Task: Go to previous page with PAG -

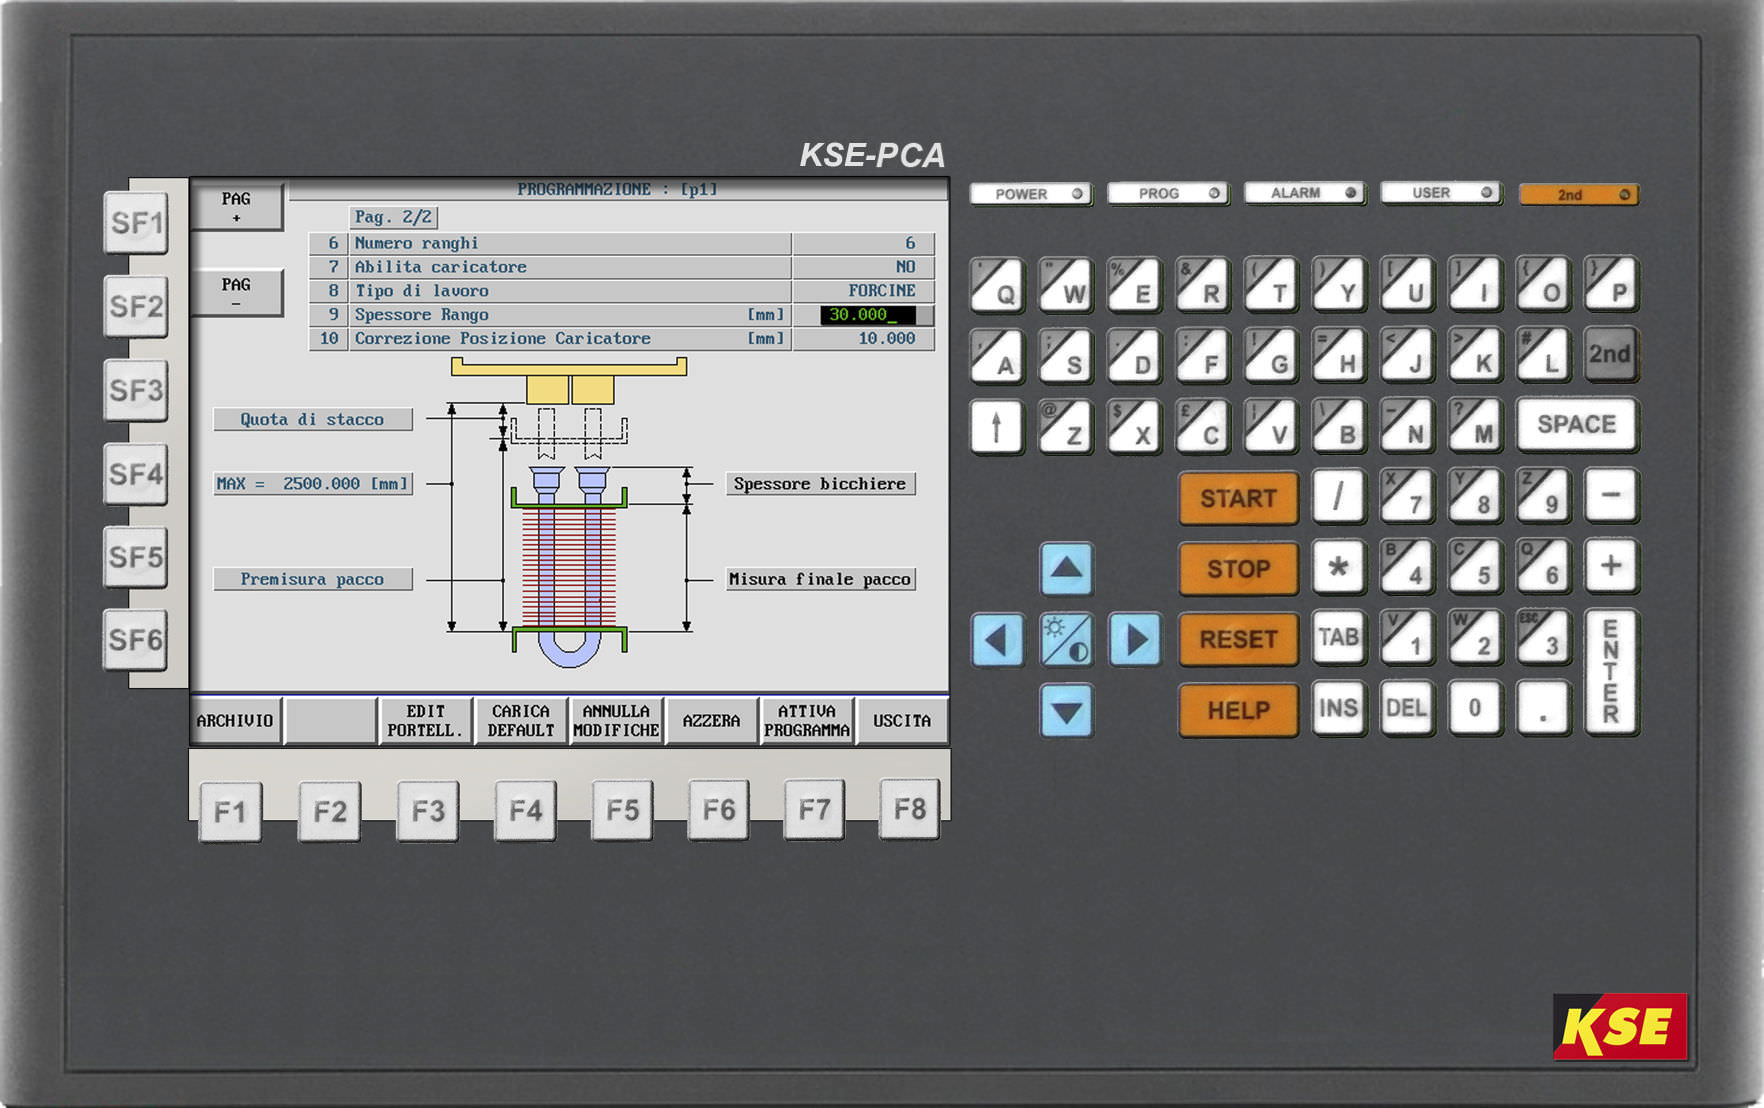Action: click(x=237, y=293)
